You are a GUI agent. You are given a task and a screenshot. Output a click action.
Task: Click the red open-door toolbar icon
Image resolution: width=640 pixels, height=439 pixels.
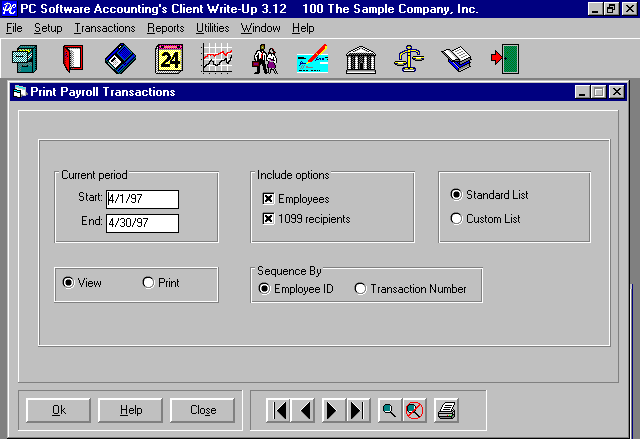click(73, 59)
